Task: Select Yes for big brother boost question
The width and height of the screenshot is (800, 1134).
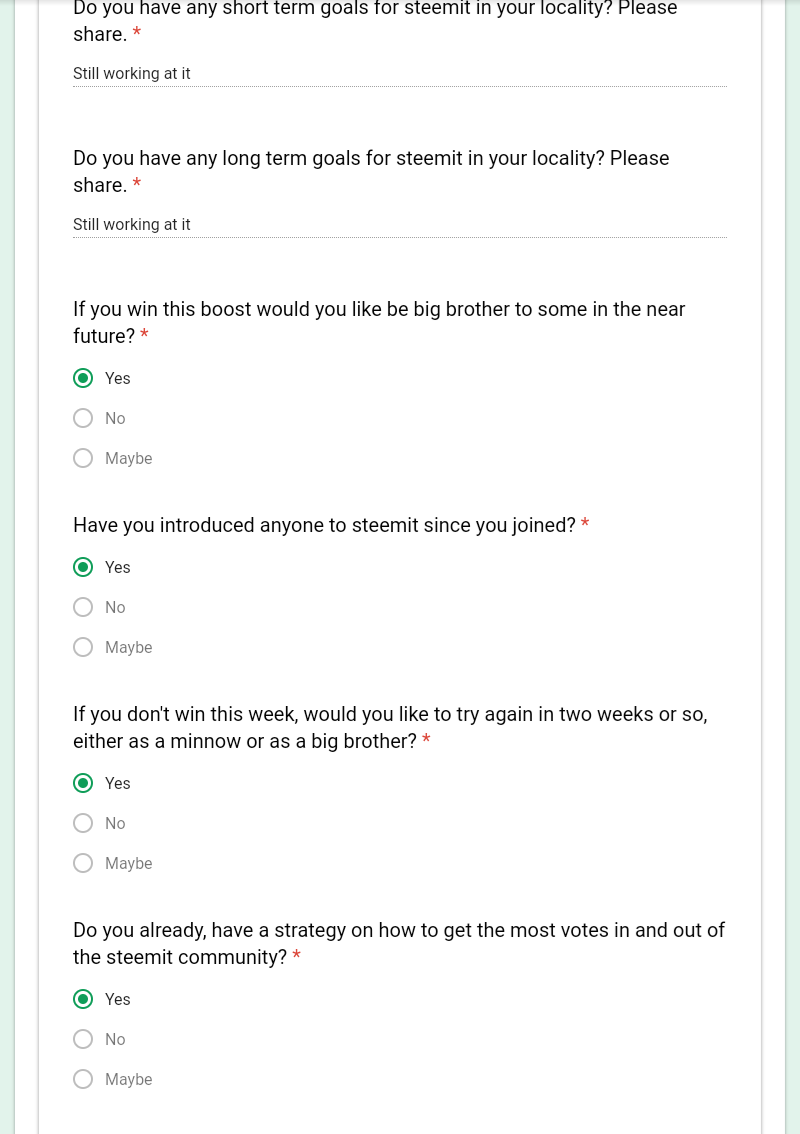Action: [83, 378]
